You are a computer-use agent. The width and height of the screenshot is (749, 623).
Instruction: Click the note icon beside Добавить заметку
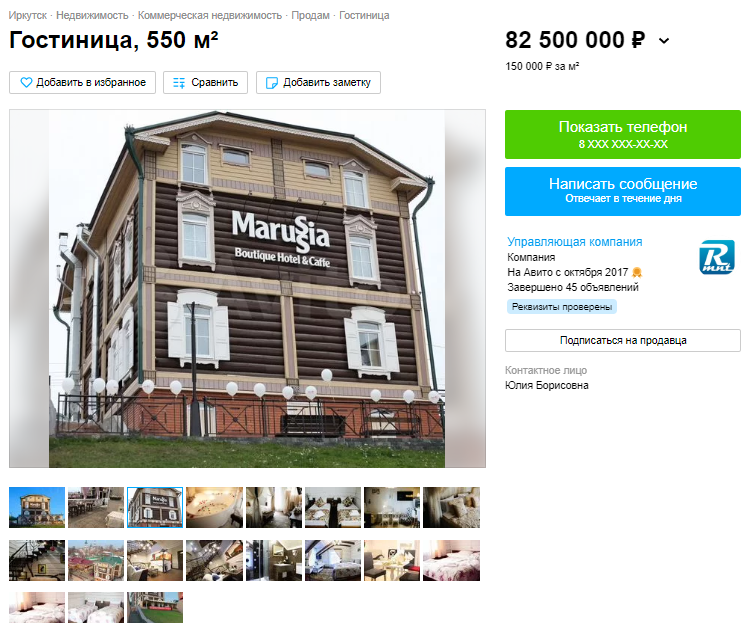271,83
